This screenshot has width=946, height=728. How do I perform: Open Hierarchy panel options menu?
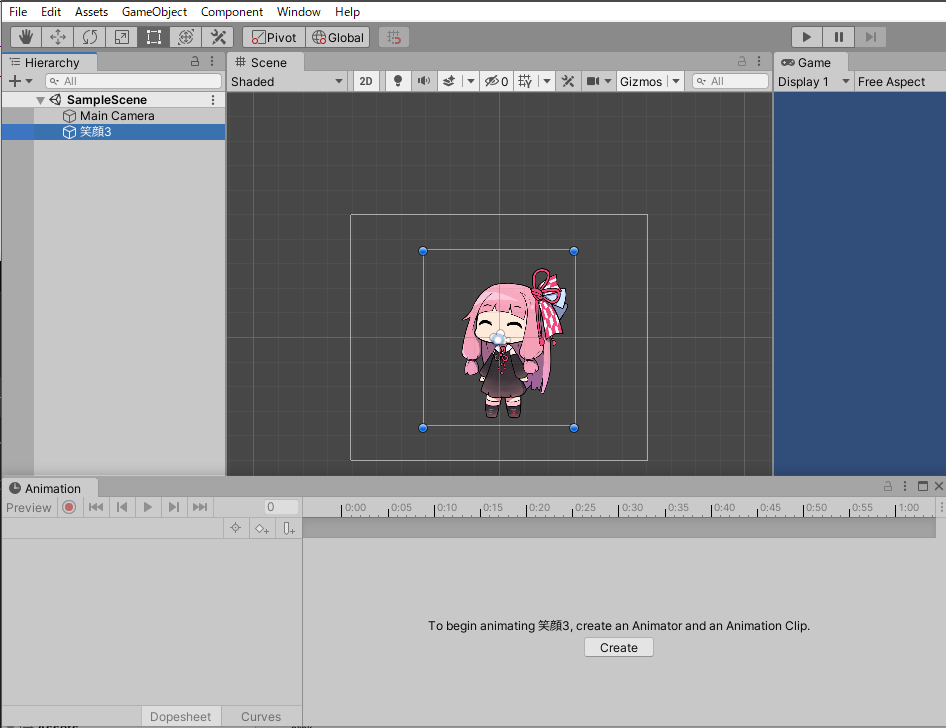[212, 62]
